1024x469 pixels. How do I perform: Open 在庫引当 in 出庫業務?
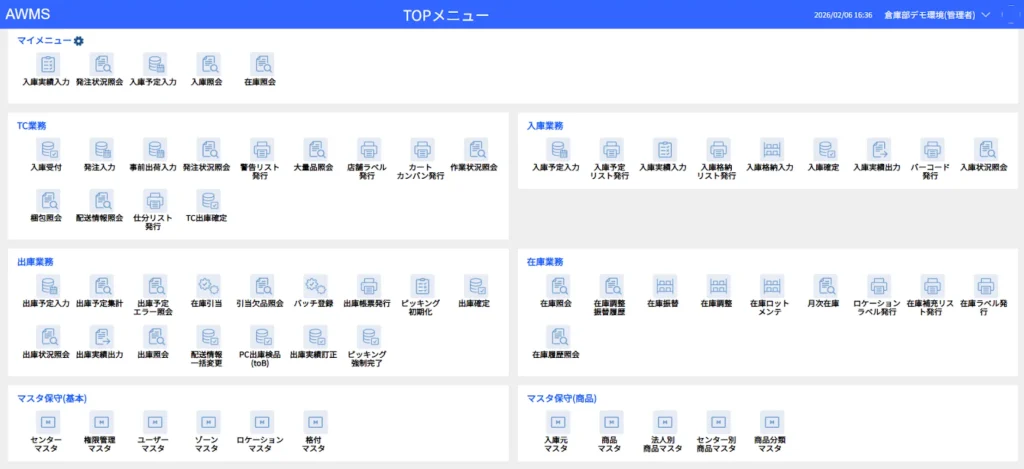[x=206, y=286]
